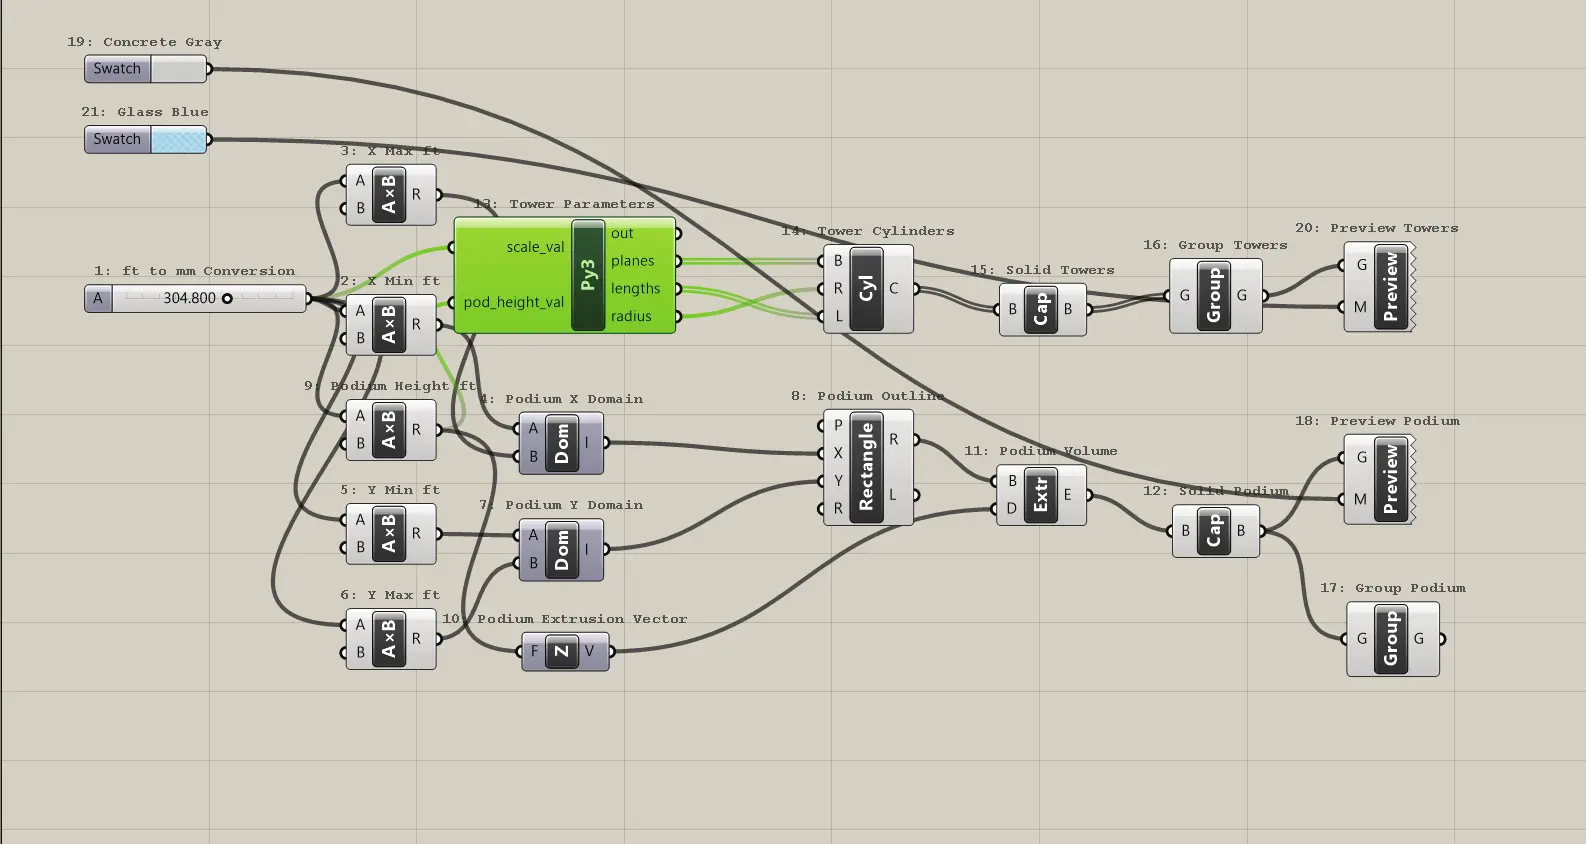This screenshot has height=844, width=1586.
Task: Select the Cyl Tower Cylinders component
Action: [867, 289]
